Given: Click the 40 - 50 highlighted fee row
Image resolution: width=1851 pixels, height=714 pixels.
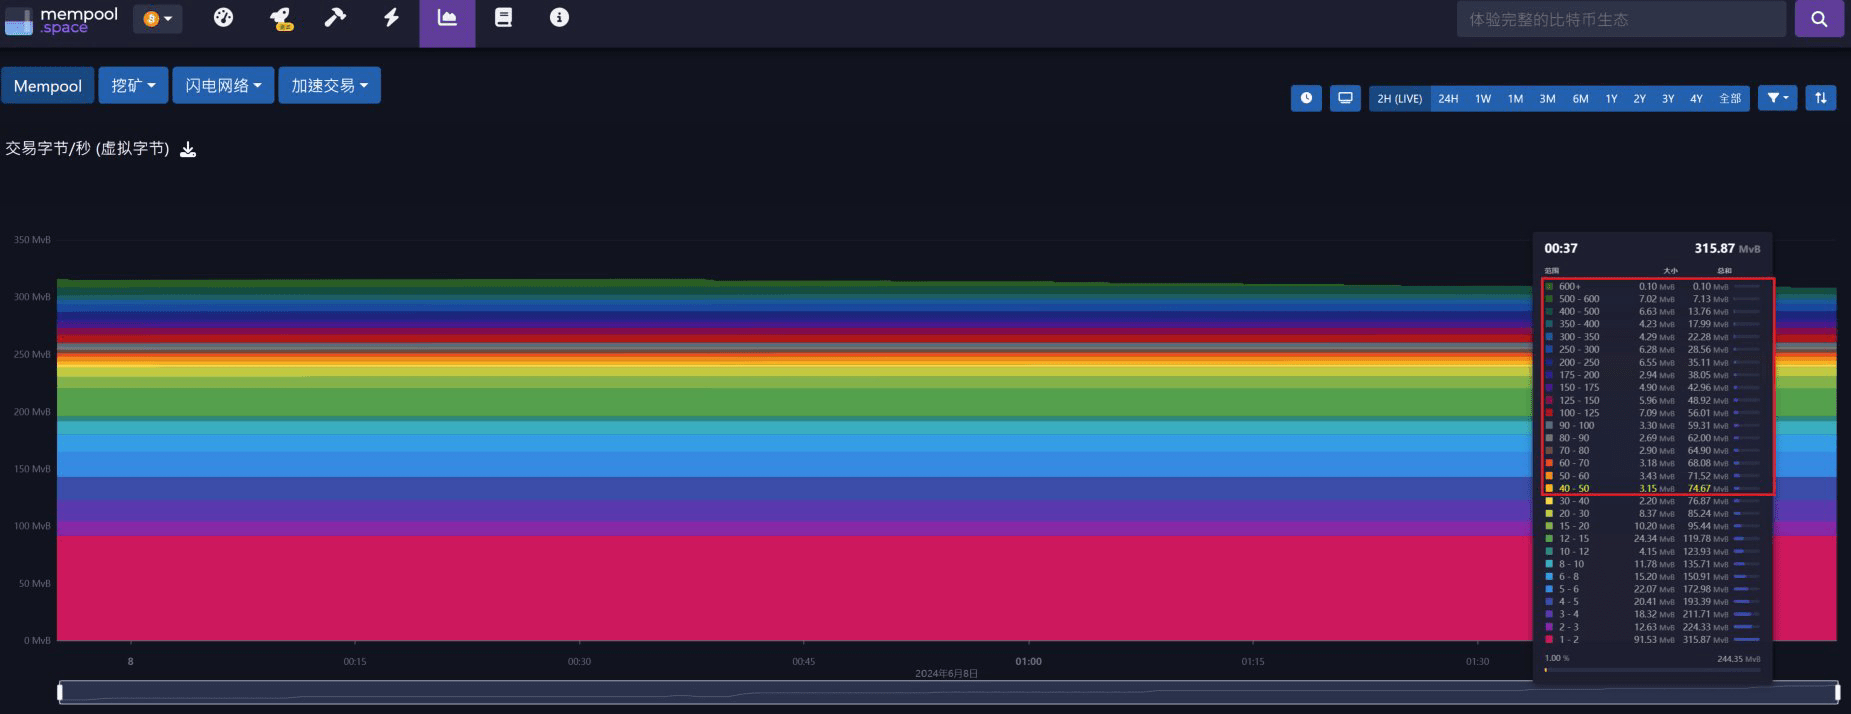Looking at the screenshot, I should (1653, 488).
